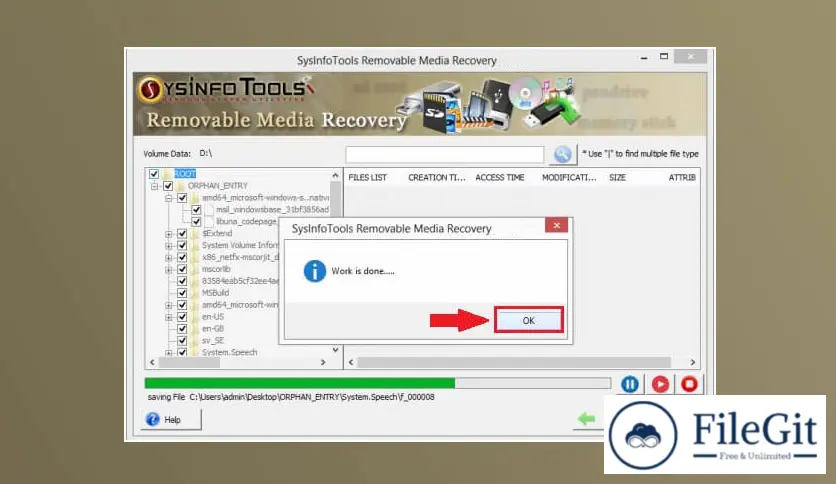Click into the file type search field

click(445, 155)
